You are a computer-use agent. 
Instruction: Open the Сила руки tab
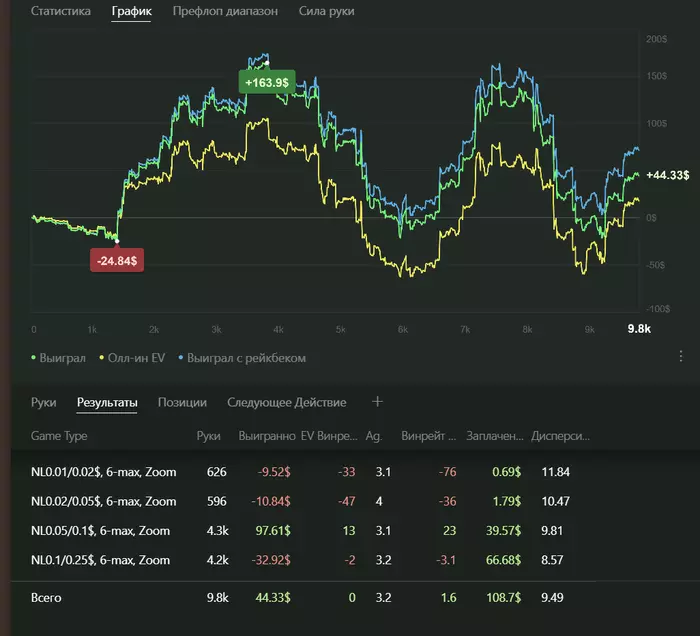(326, 12)
